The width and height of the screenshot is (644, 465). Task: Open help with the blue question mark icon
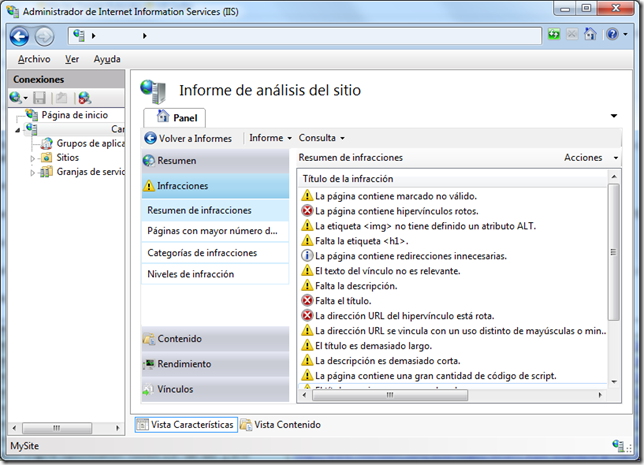(x=612, y=34)
